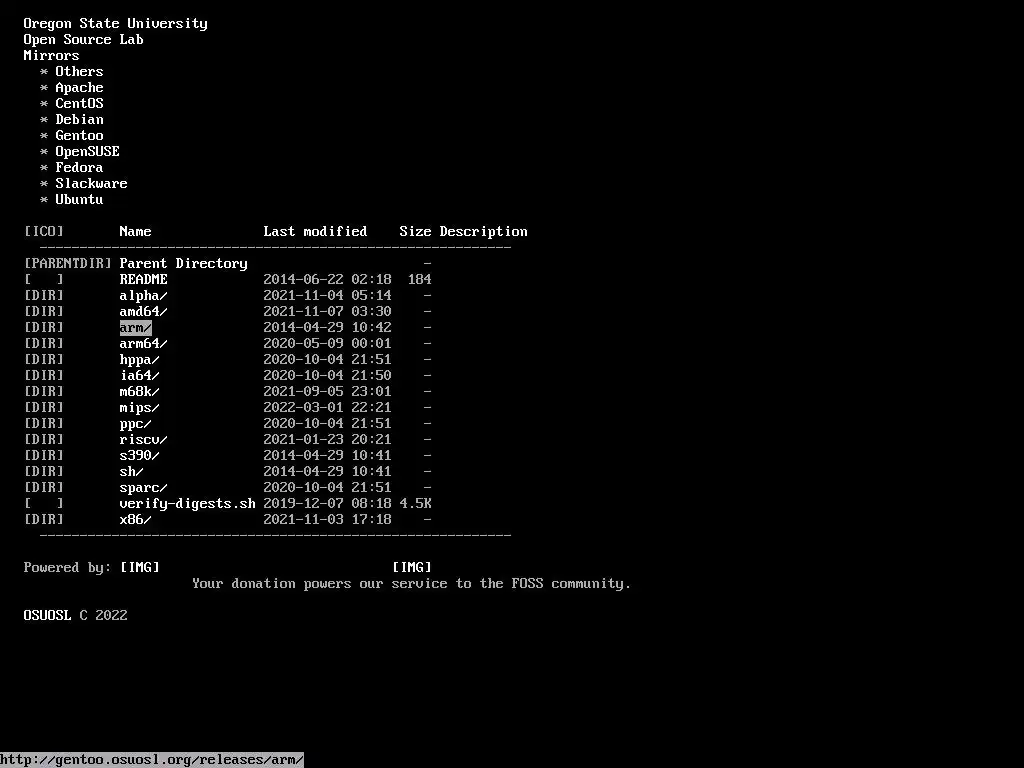This screenshot has width=1024, height=768.
Task: Follow the Fedora mirror link
Action: pyautogui.click(x=79, y=167)
